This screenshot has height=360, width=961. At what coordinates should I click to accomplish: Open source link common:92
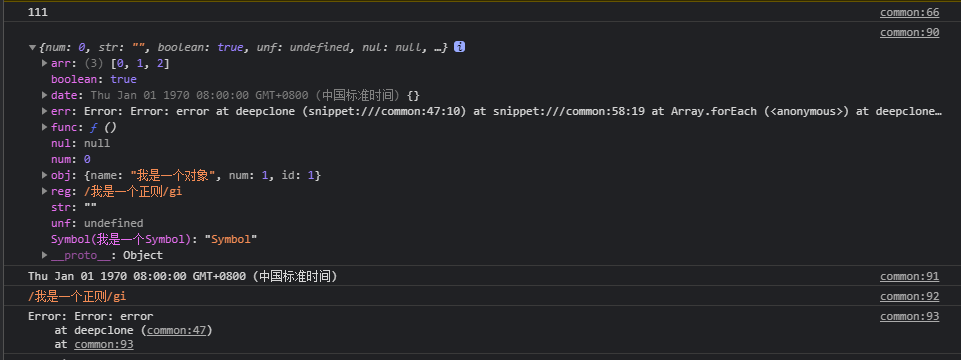pos(910,296)
